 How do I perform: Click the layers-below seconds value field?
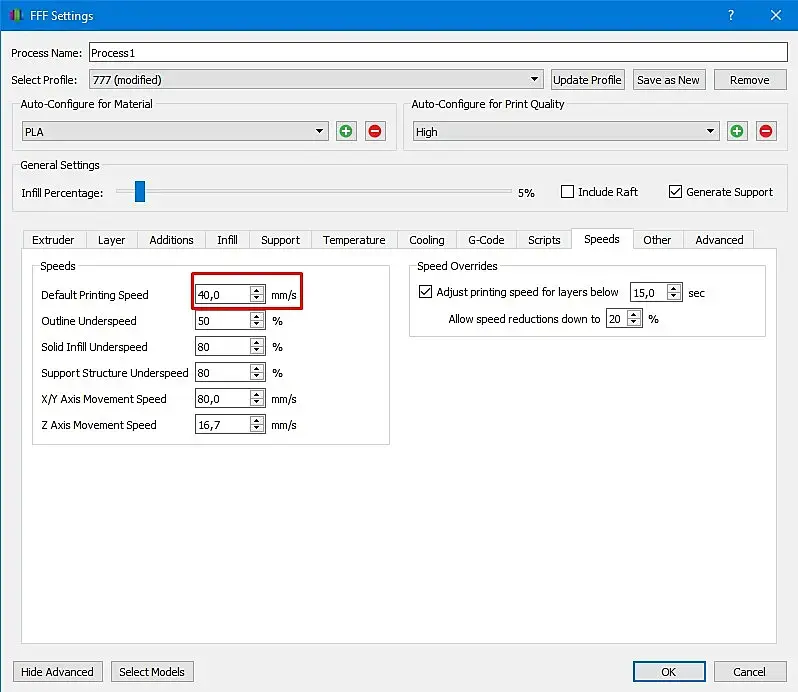[x=649, y=293]
